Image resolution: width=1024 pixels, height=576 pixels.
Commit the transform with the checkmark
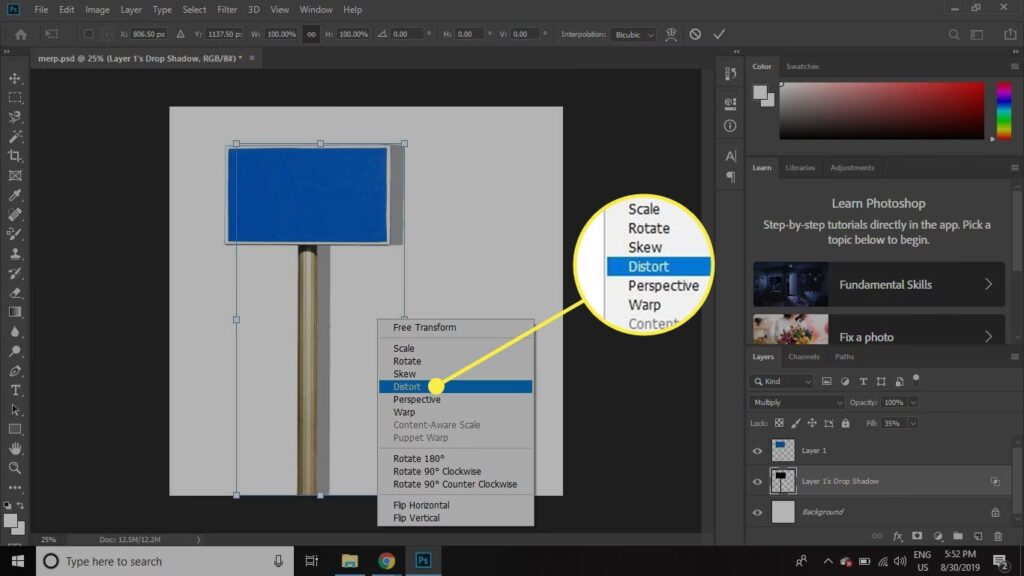coord(718,34)
